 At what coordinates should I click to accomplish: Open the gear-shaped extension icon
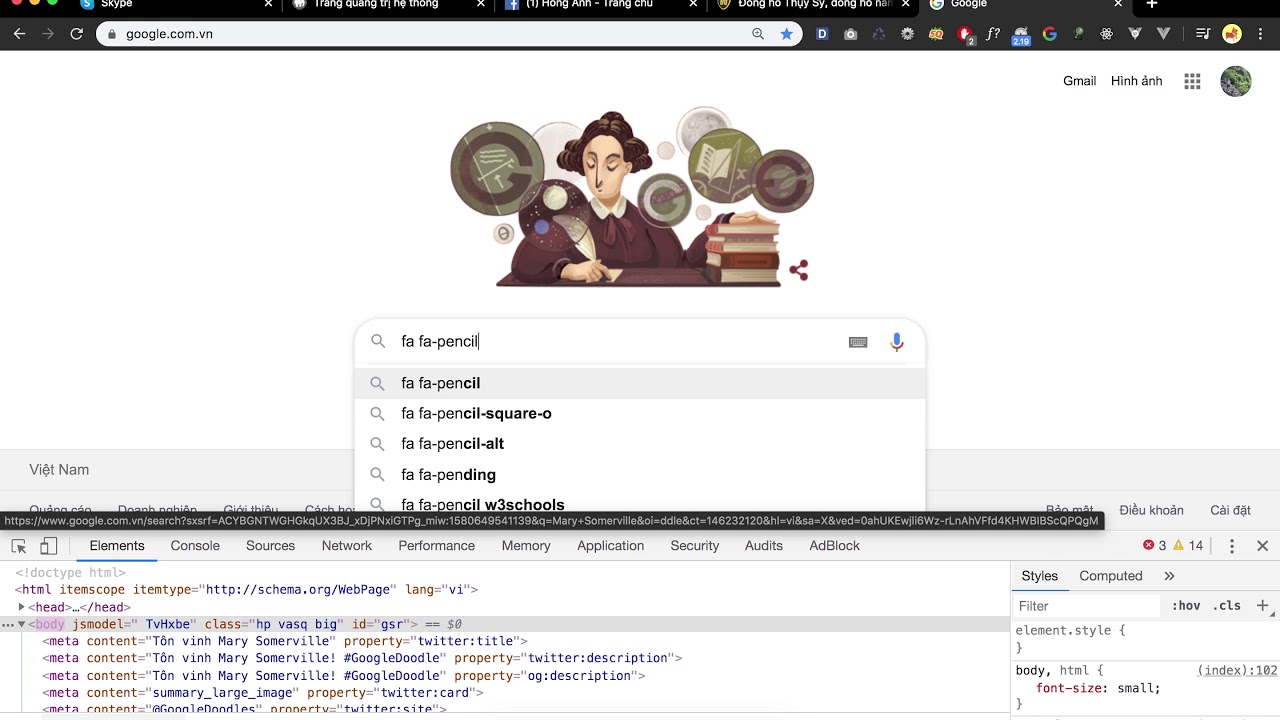tap(907, 34)
